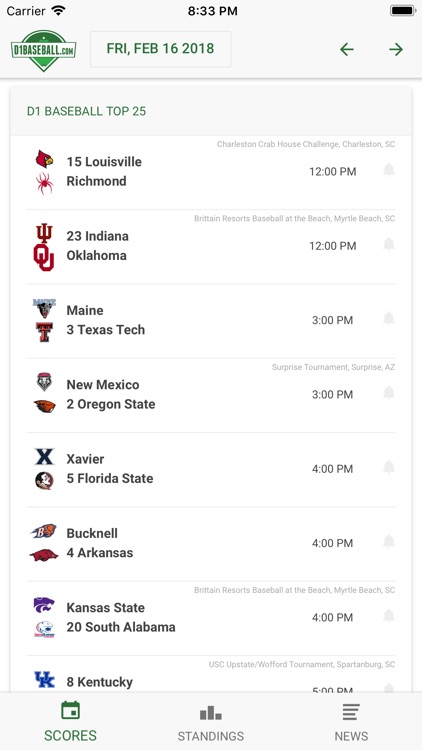Viewport: 422px width, 750px height.
Task: Enable bell for New Mexico vs Oregon State
Action: point(389,393)
